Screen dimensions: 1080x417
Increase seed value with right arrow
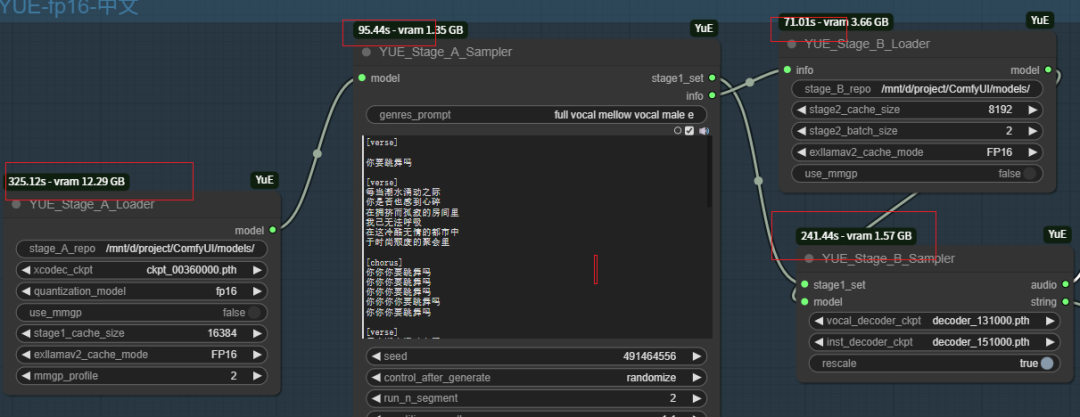click(x=696, y=356)
